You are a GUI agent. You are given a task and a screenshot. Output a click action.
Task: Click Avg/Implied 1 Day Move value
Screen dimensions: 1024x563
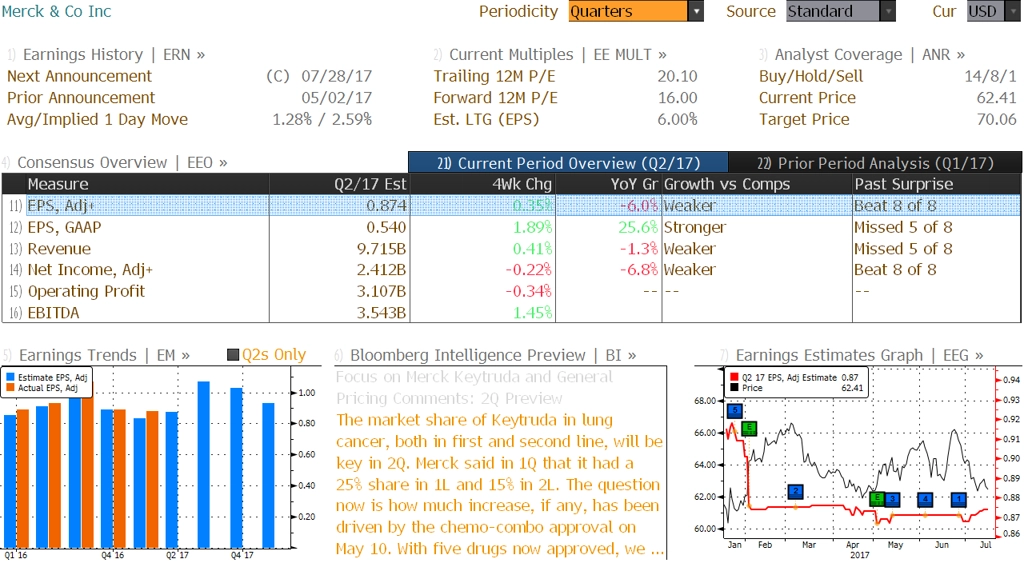[322, 119]
